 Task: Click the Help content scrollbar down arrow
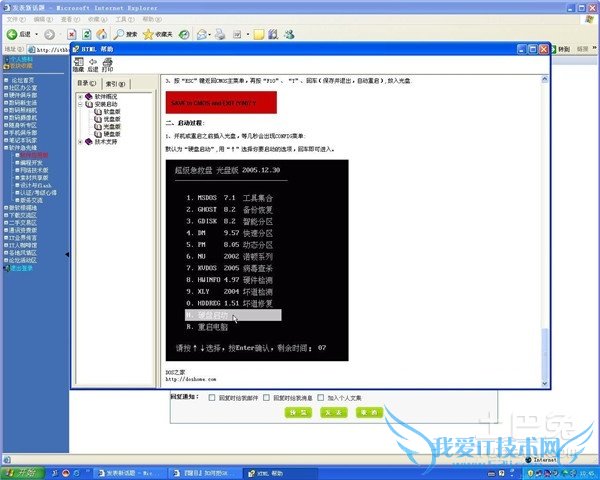coord(545,383)
